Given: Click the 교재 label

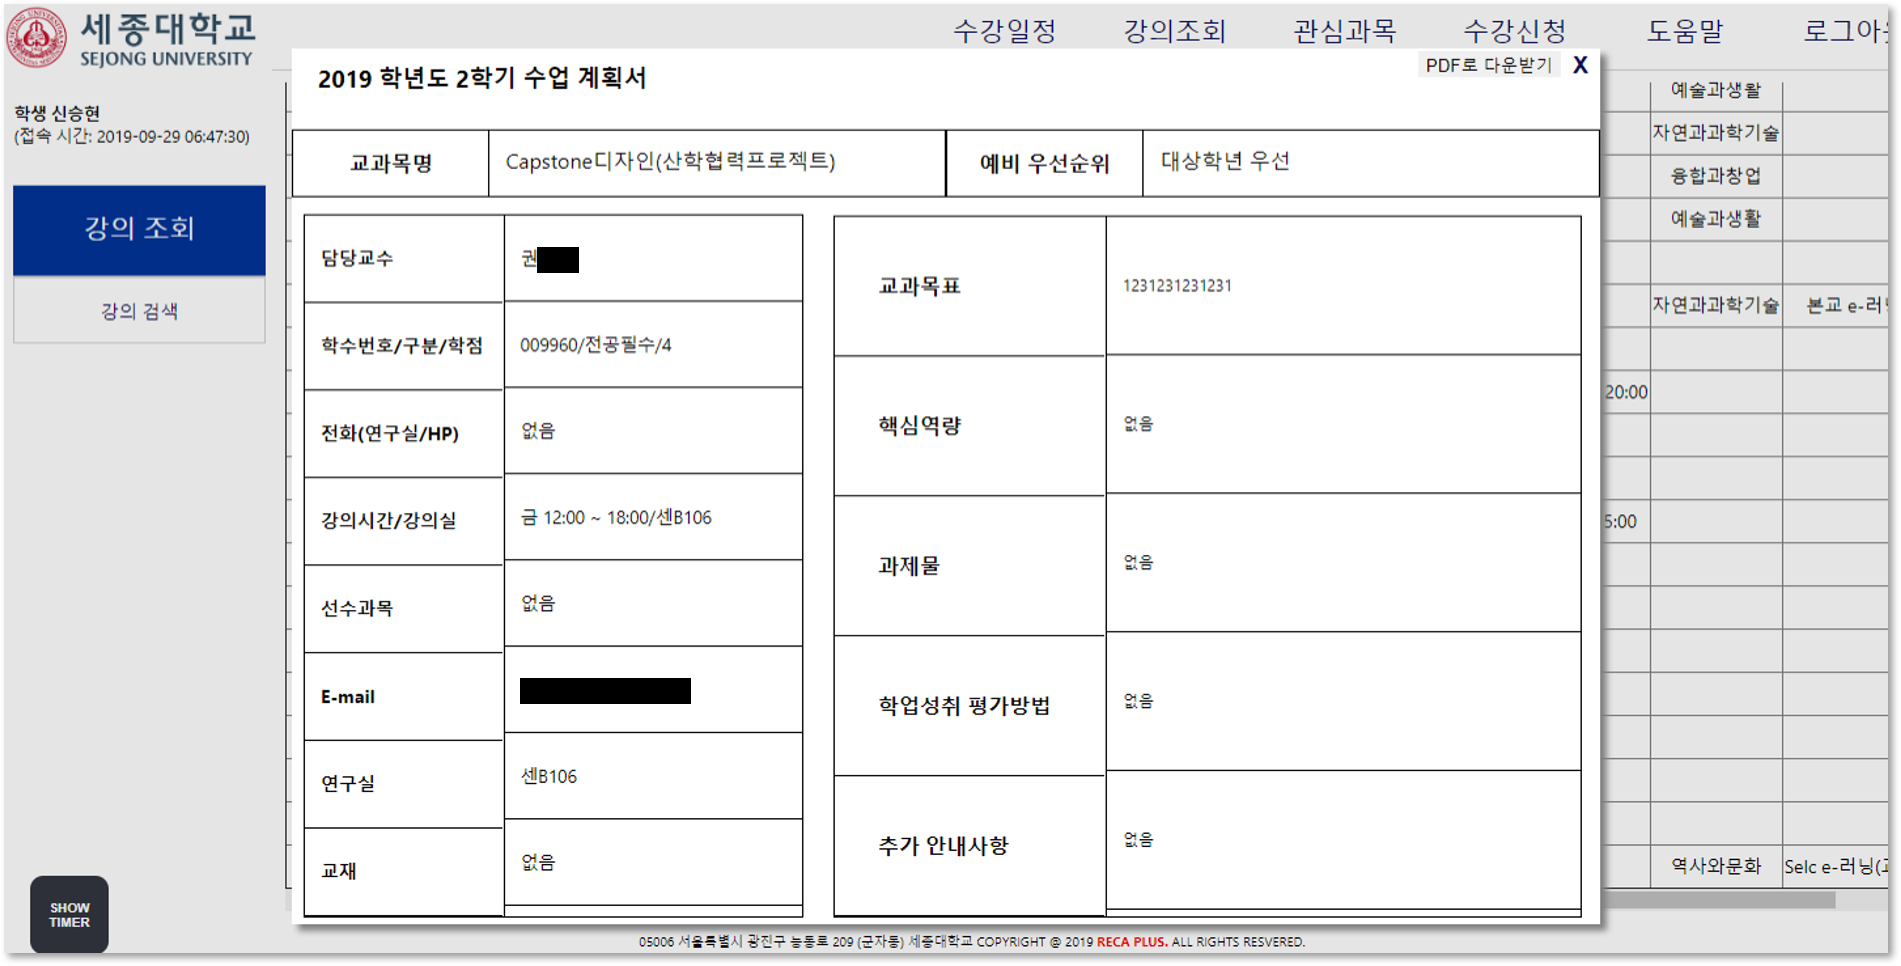Looking at the screenshot, I should click(339, 871).
